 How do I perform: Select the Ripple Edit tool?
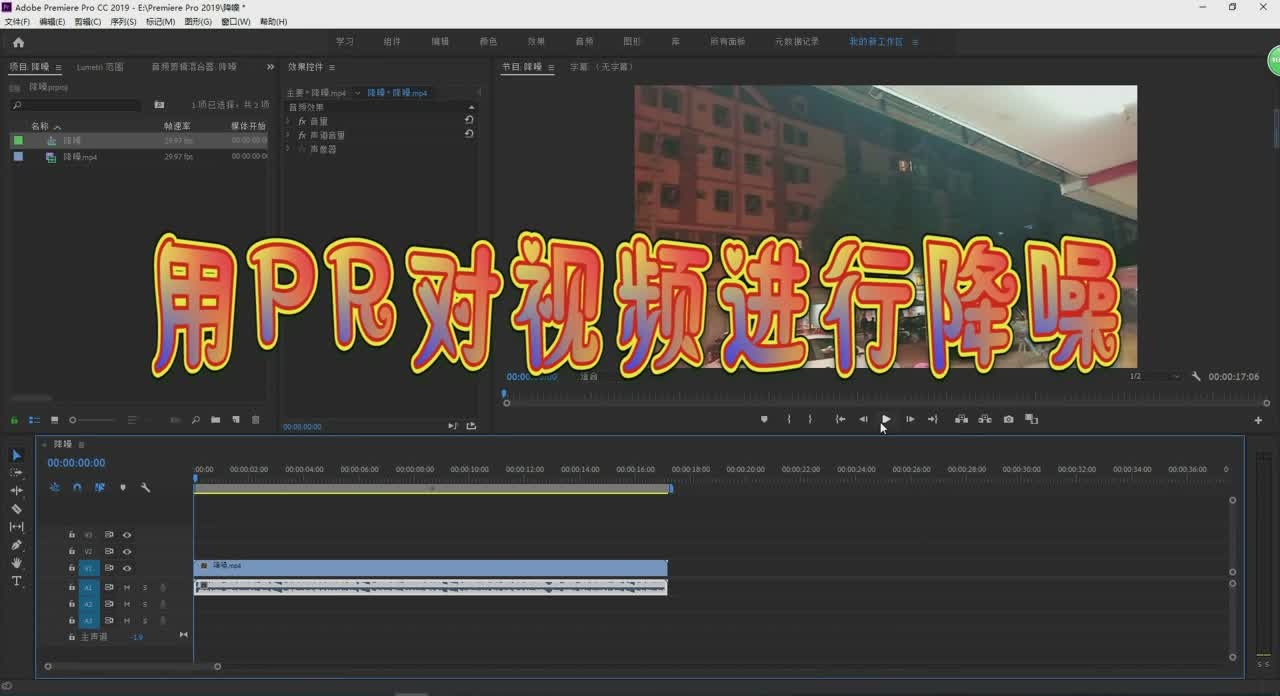pos(16,491)
